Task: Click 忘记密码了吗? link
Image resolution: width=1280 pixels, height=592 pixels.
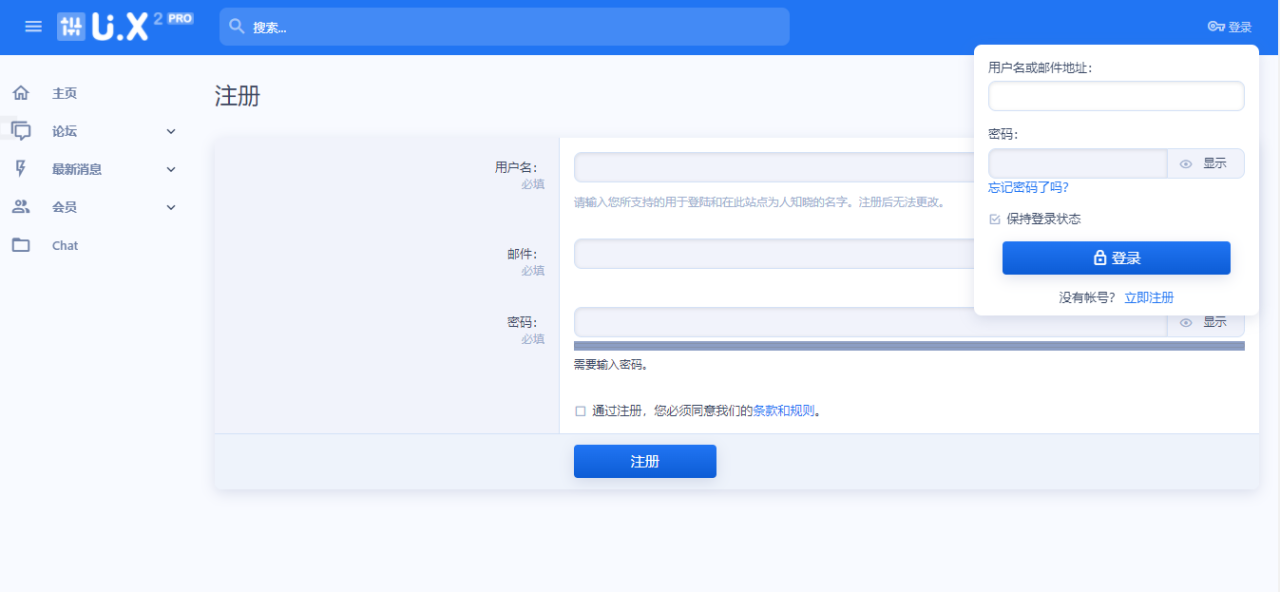Action: click(x=1026, y=186)
